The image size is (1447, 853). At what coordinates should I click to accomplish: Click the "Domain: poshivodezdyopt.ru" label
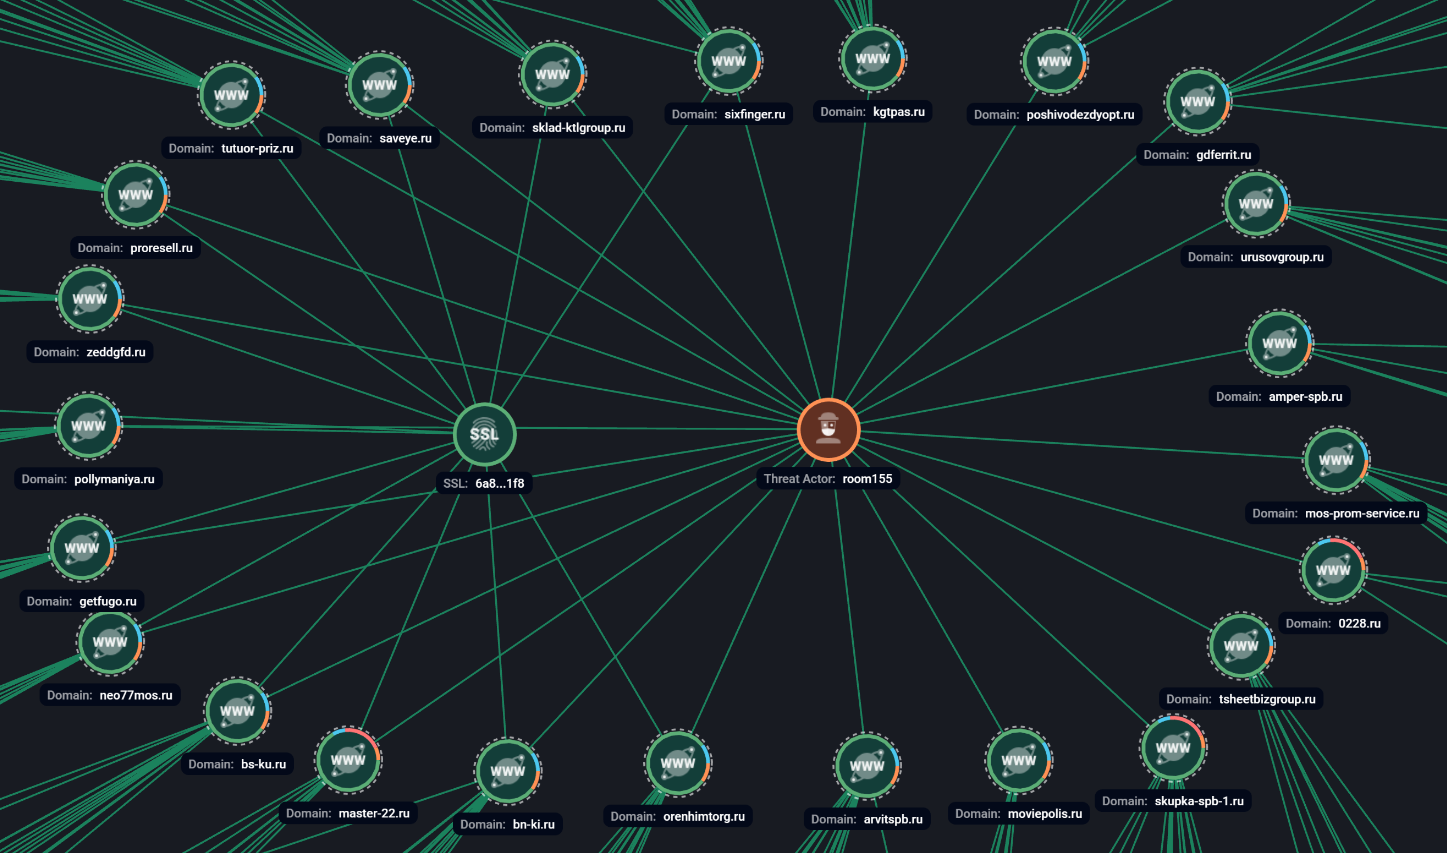1054,115
